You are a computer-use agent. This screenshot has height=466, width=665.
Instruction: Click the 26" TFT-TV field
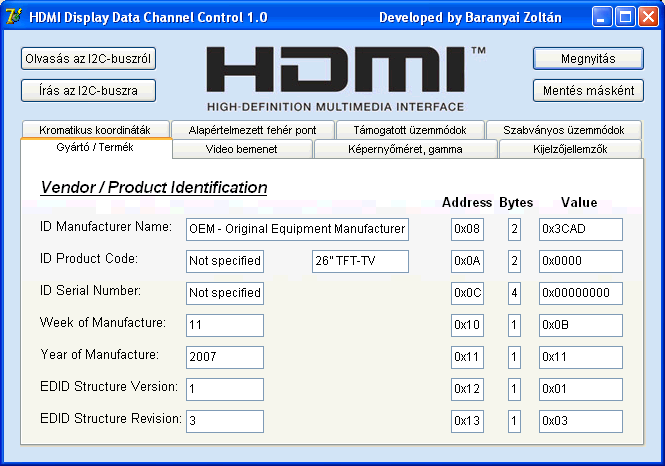[360, 261]
